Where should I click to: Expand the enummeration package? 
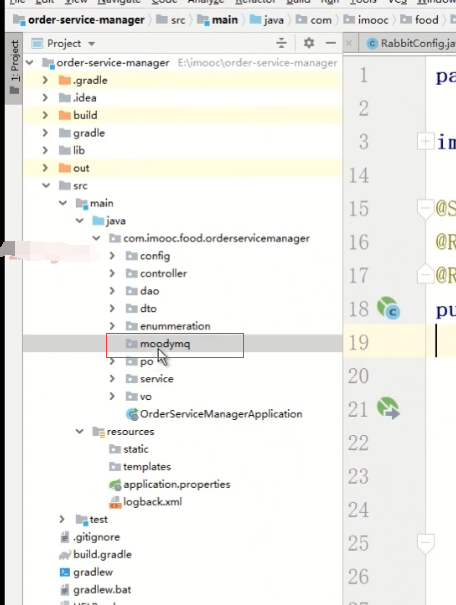112,326
